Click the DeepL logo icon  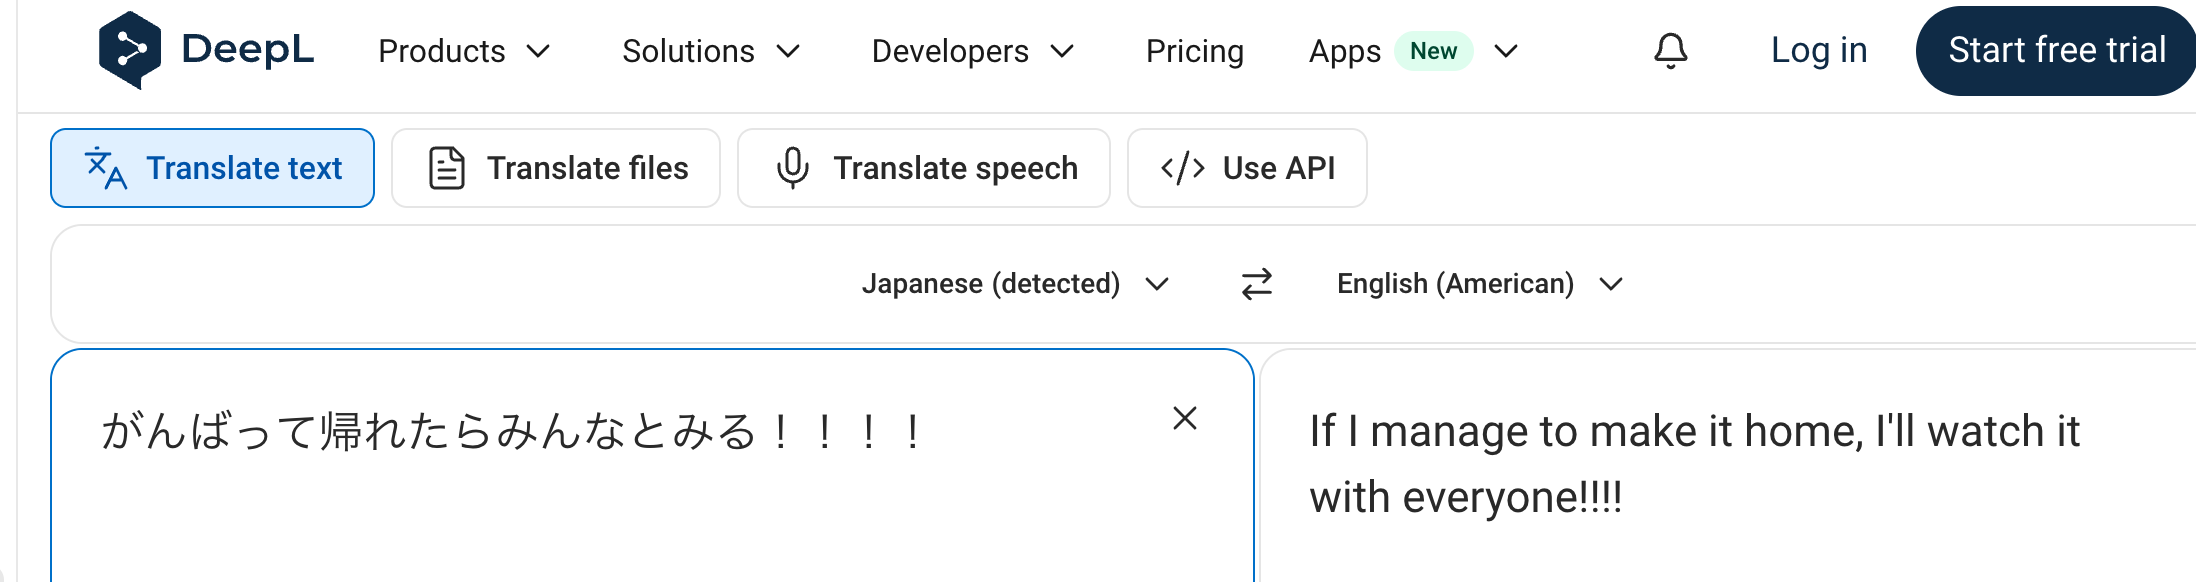coord(130,50)
